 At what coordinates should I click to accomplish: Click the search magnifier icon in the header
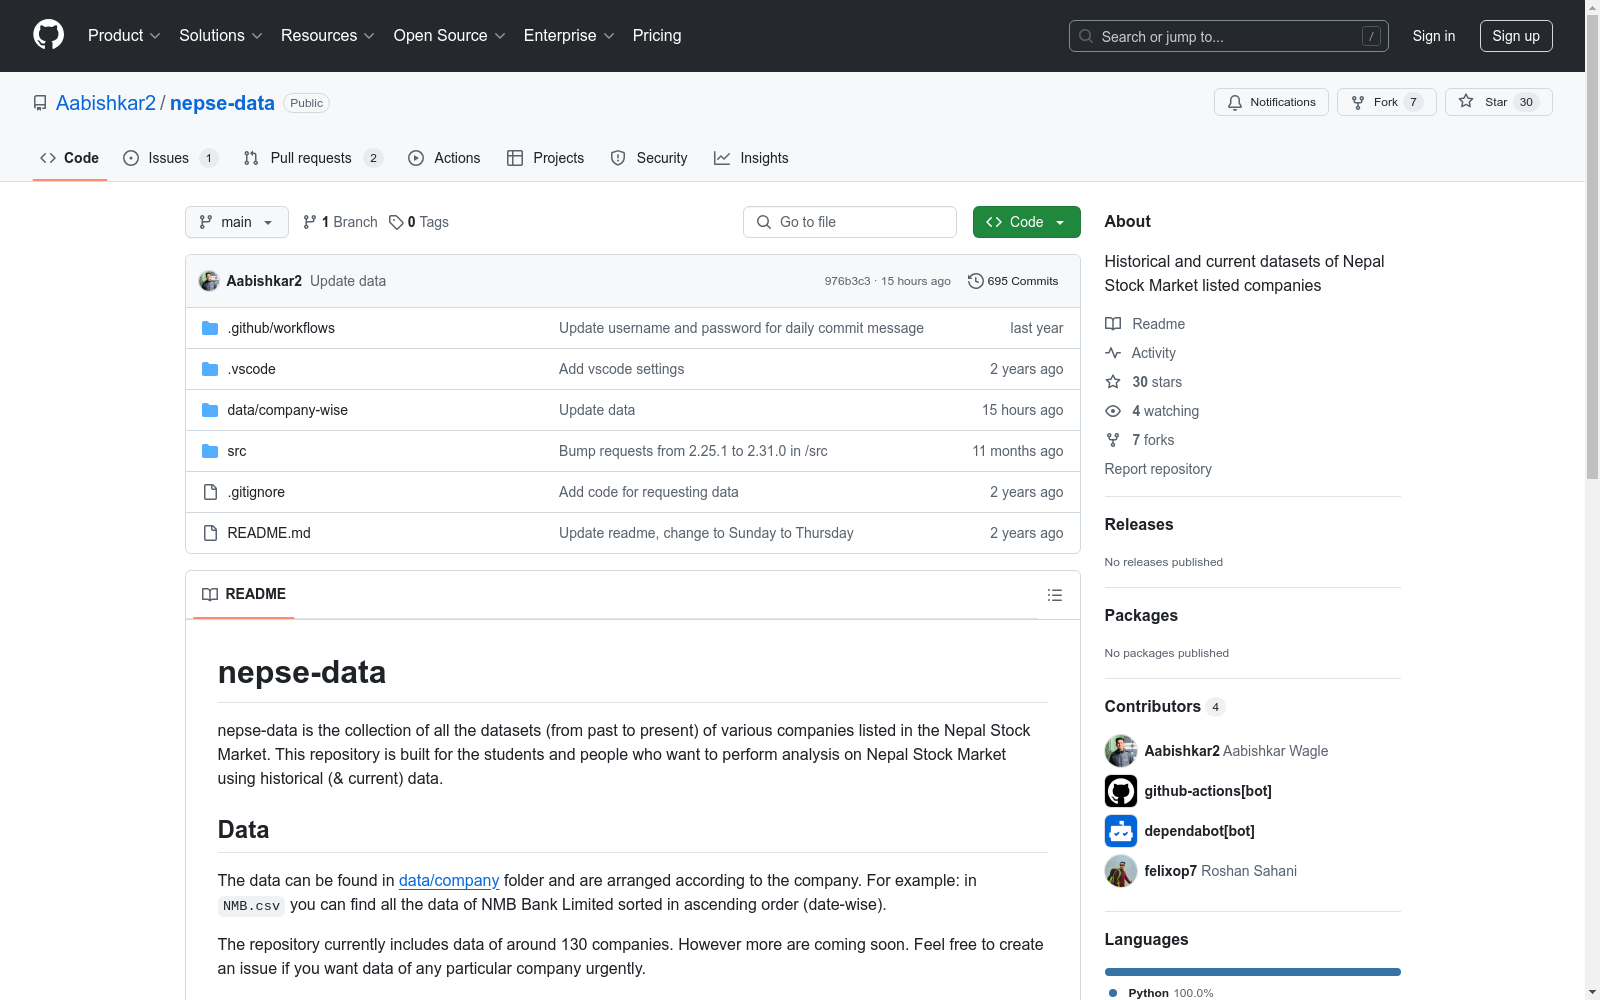point(1086,36)
